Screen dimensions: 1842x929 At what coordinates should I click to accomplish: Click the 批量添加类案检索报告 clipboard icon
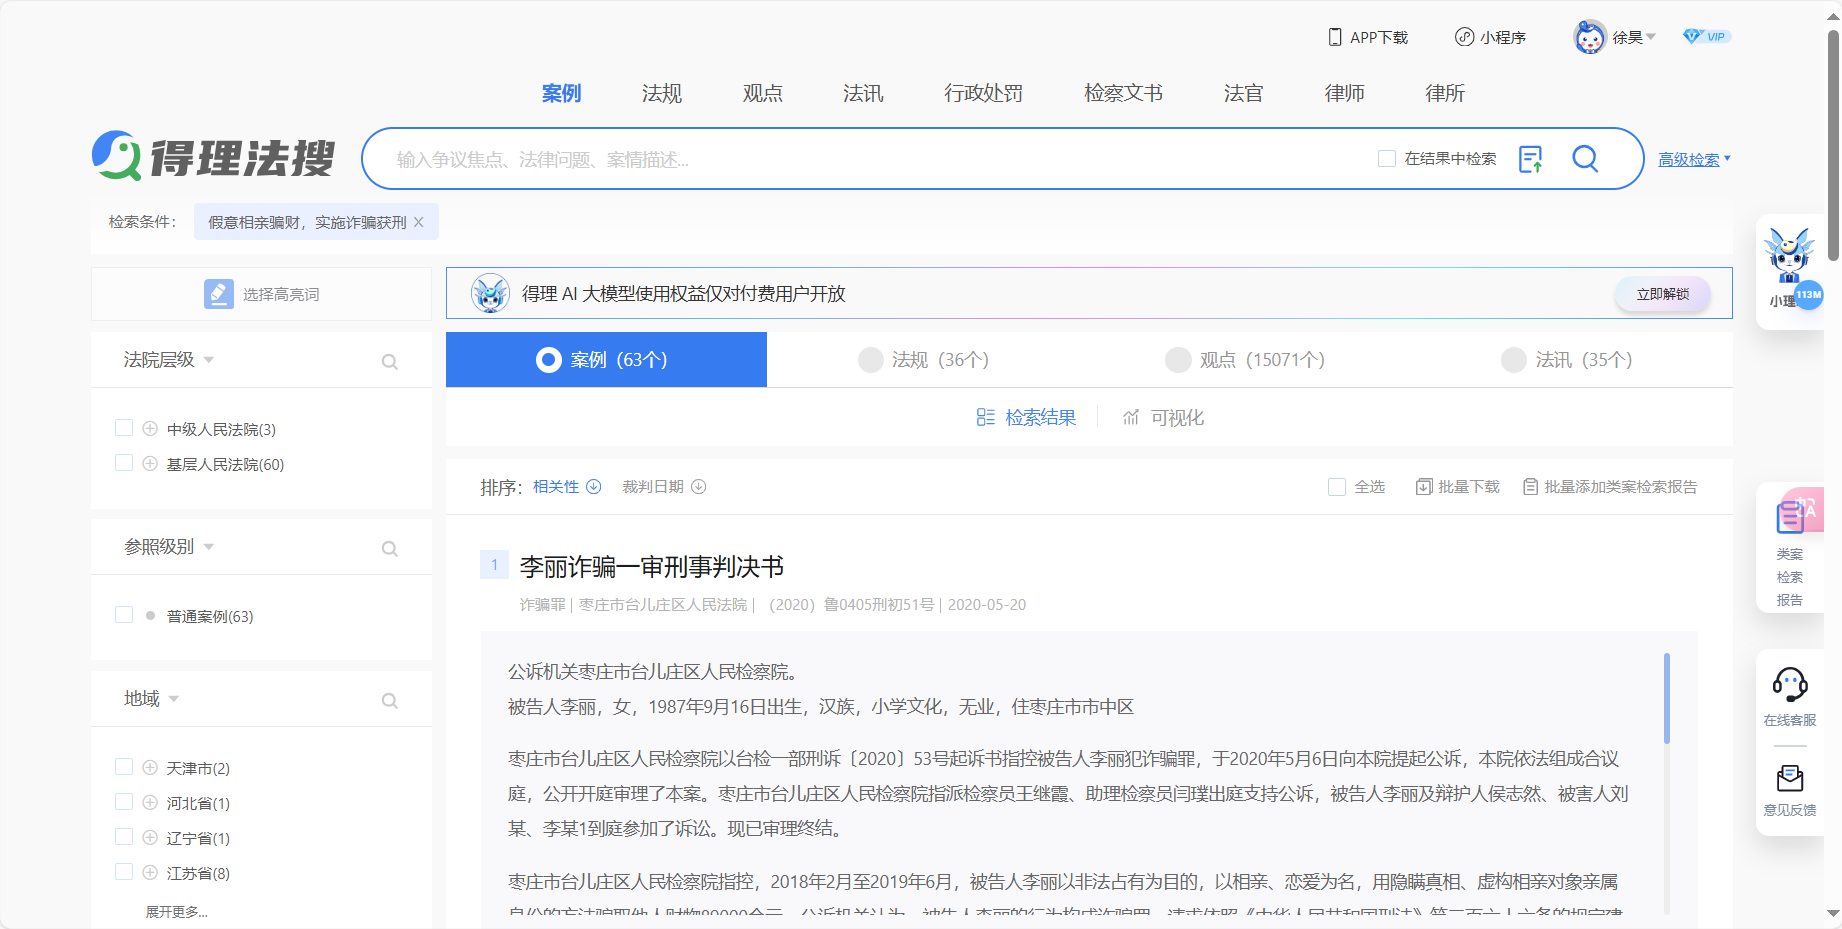coord(1531,486)
